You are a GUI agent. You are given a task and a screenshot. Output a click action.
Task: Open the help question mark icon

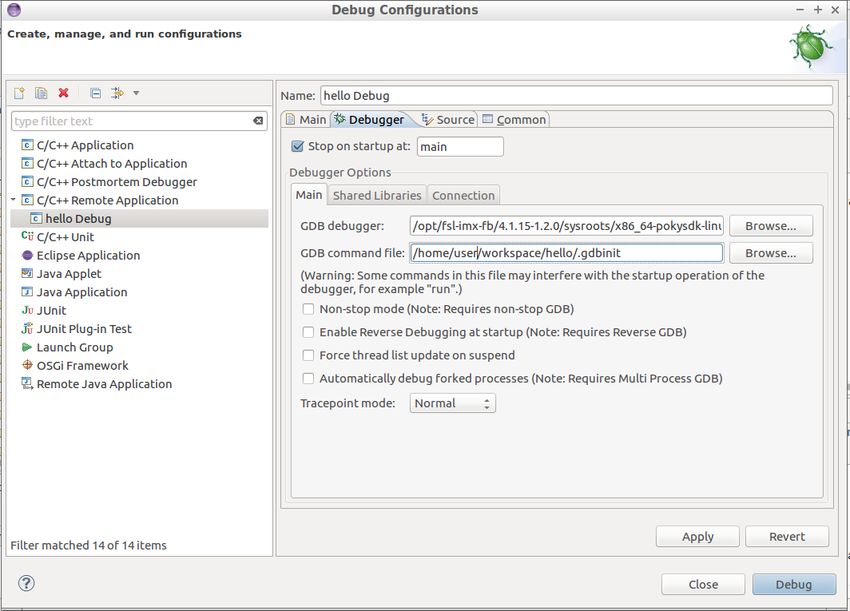pos(27,583)
